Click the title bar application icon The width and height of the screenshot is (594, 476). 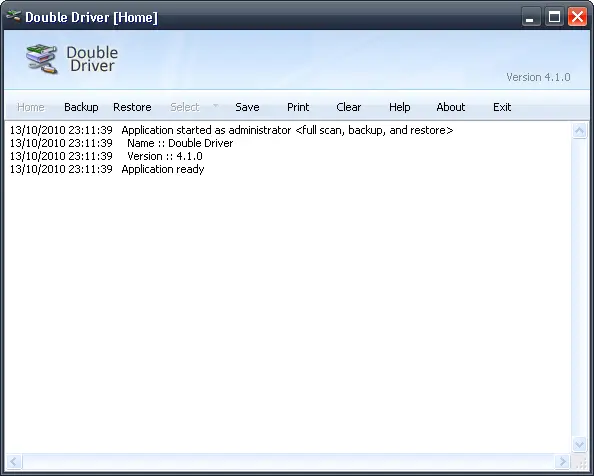[14, 16]
